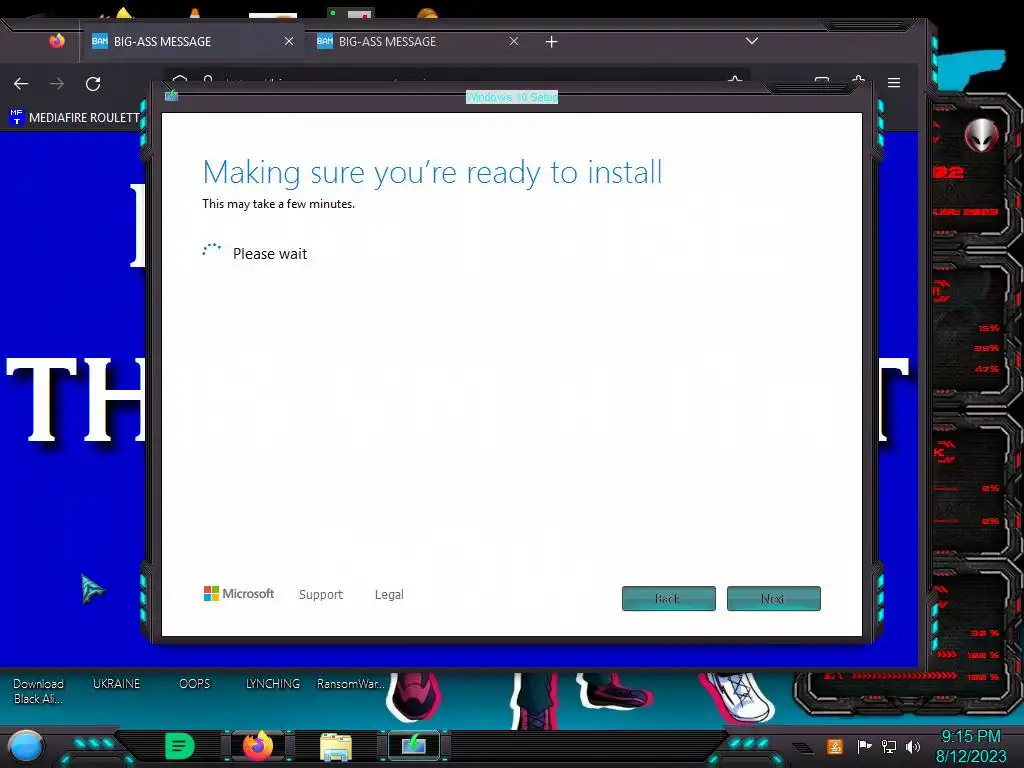Viewport: 1024px width, 768px height.
Task: Open the green notes app on taskbar
Action: pos(180,746)
